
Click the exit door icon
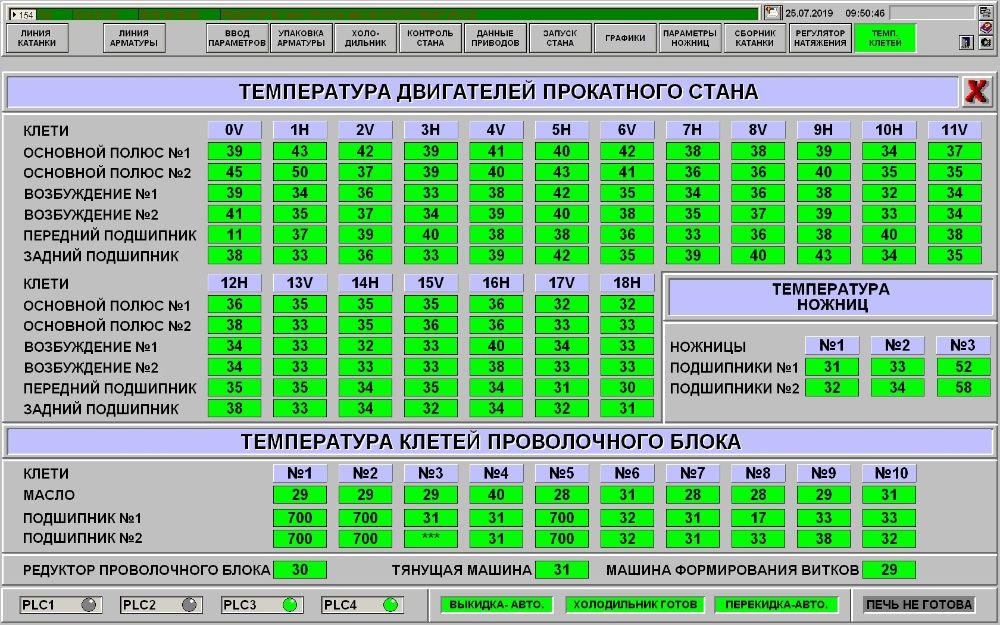[x=967, y=42]
